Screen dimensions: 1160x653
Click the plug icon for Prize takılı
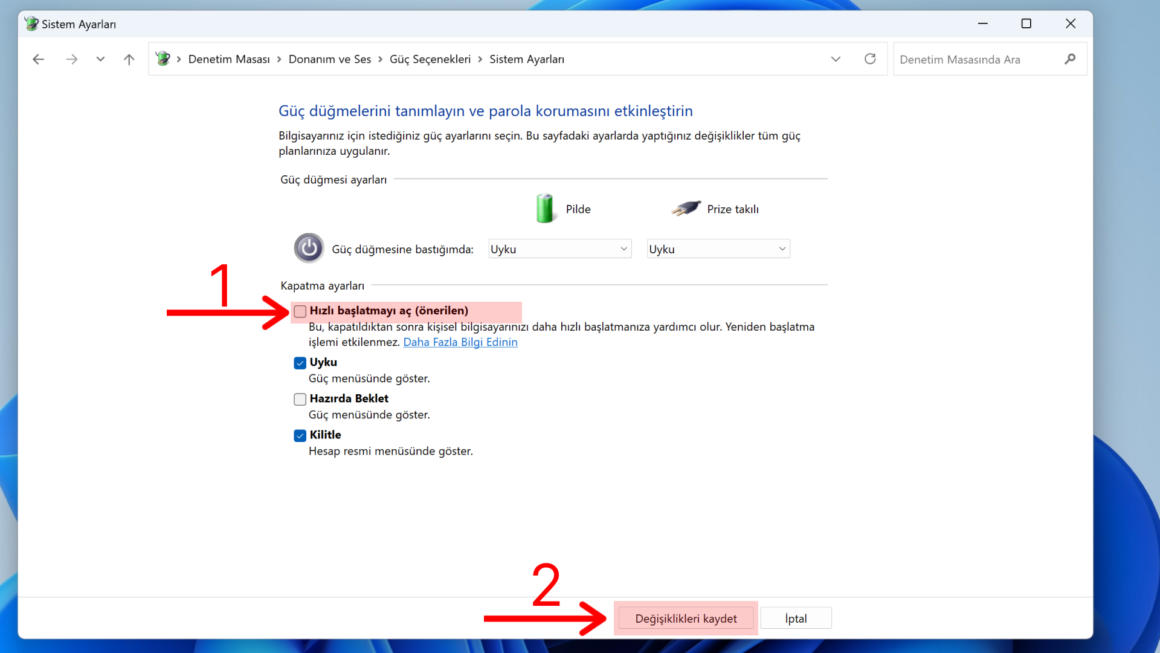[686, 208]
